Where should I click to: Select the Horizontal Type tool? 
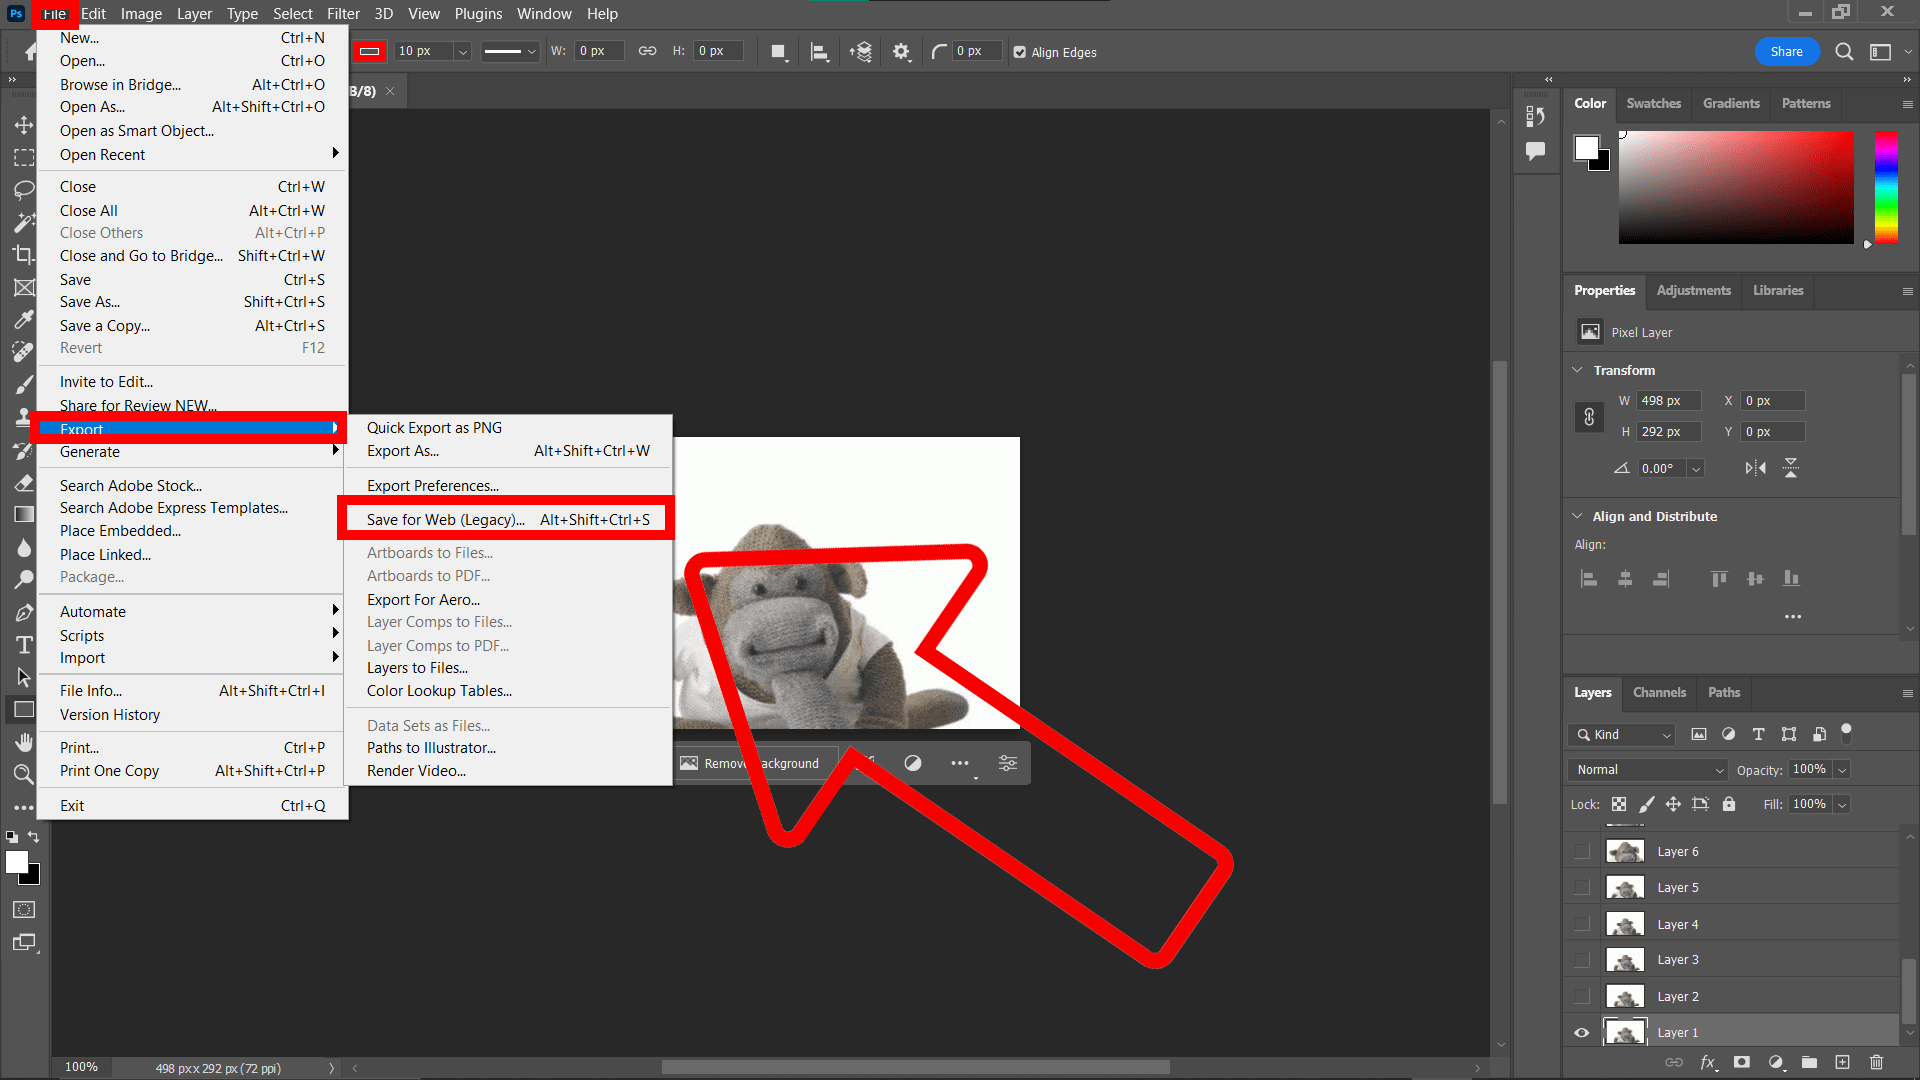coord(24,645)
